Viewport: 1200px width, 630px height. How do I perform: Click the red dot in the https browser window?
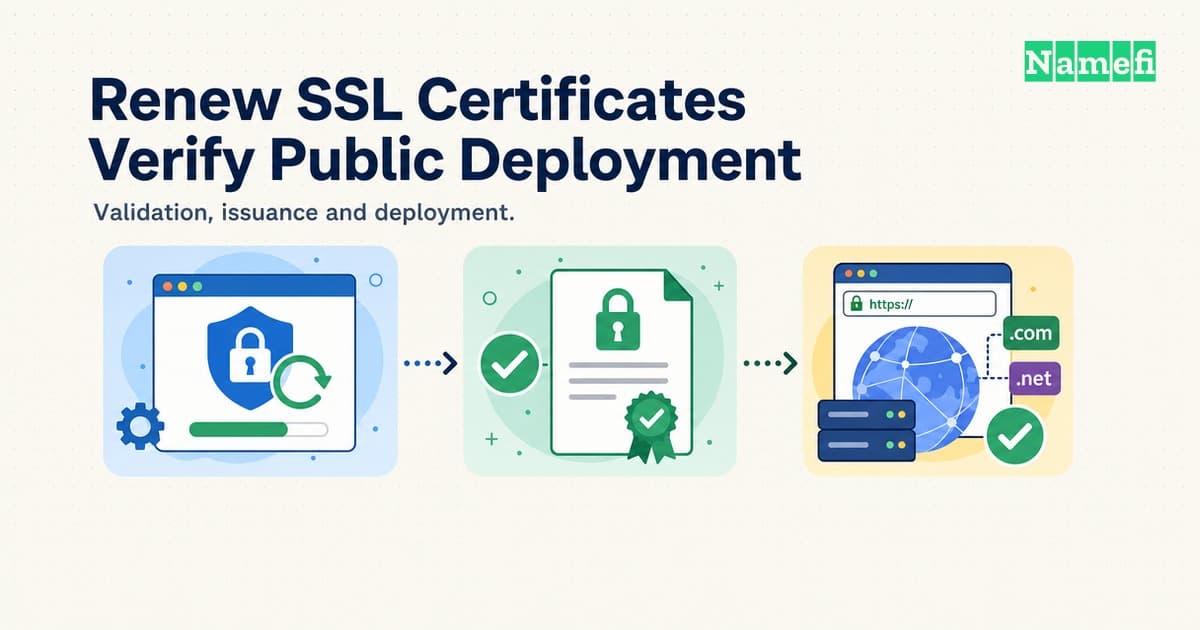(849, 271)
